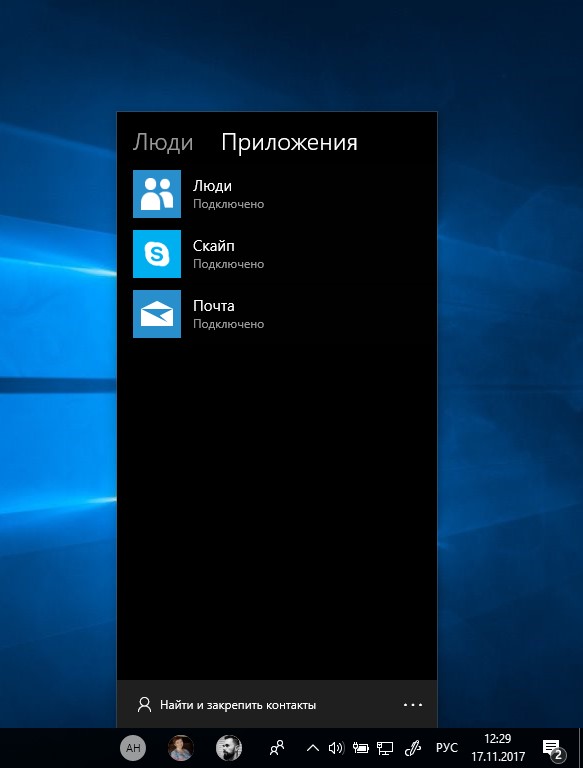
Task: Open the pinned woman contact avatar
Action: (x=181, y=748)
